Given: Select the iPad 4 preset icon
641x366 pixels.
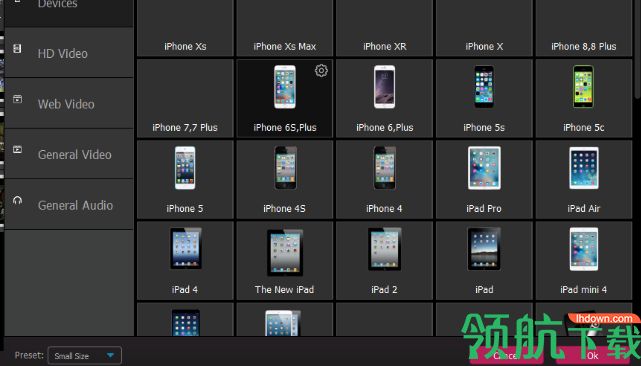Looking at the screenshot, I should [186, 248].
